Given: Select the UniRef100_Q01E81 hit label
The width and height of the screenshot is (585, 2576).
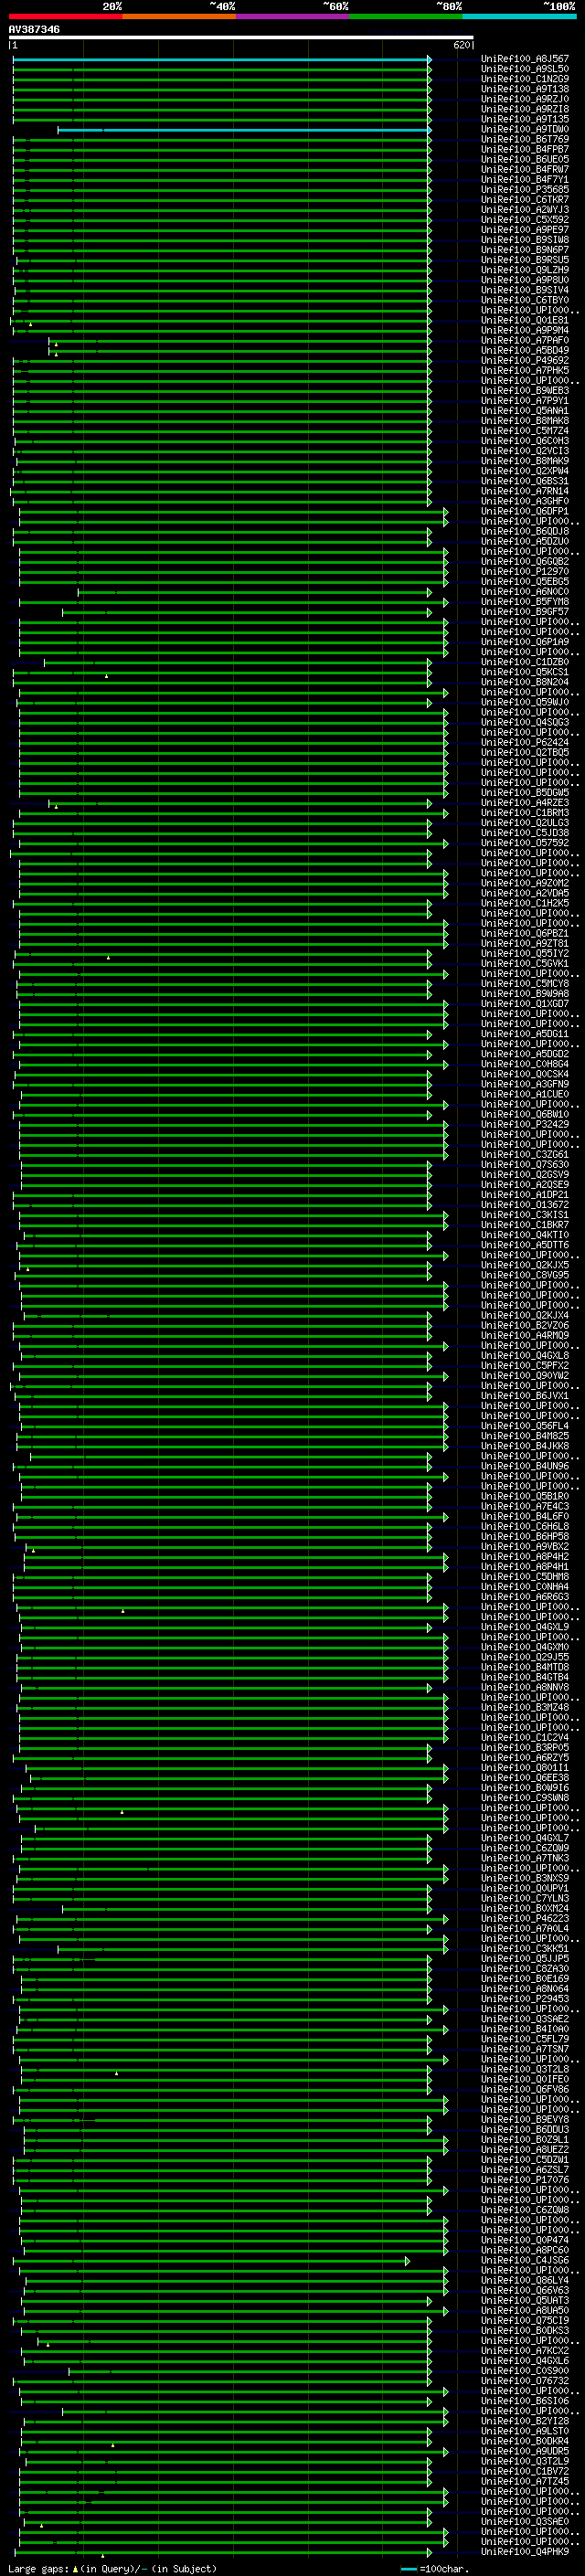Looking at the screenshot, I should coord(525,320).
